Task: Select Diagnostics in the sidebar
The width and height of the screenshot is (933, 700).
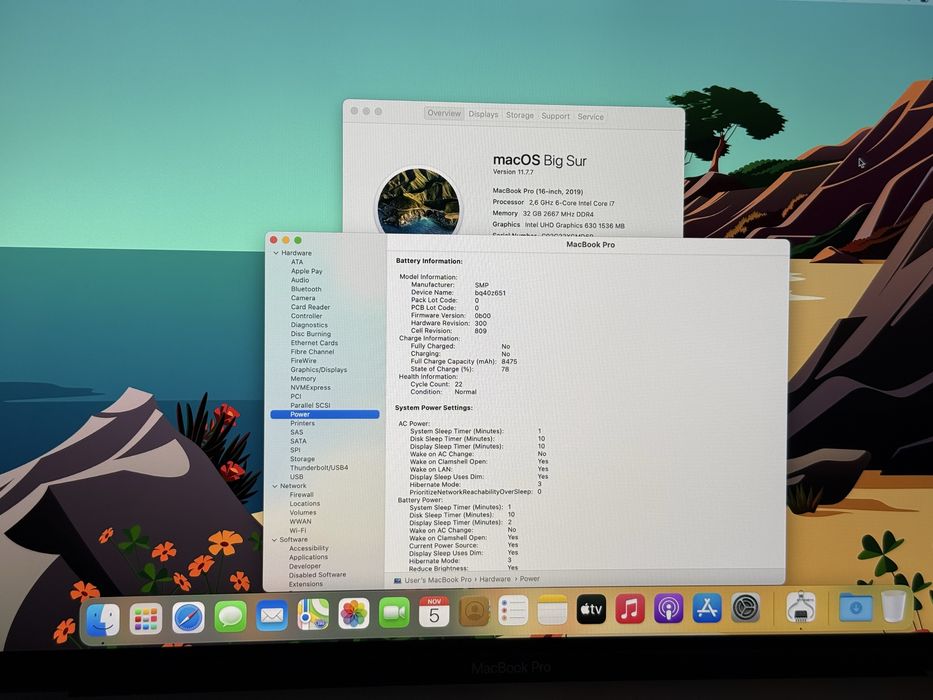Action: pyautogui.click(x=309, y=324)
